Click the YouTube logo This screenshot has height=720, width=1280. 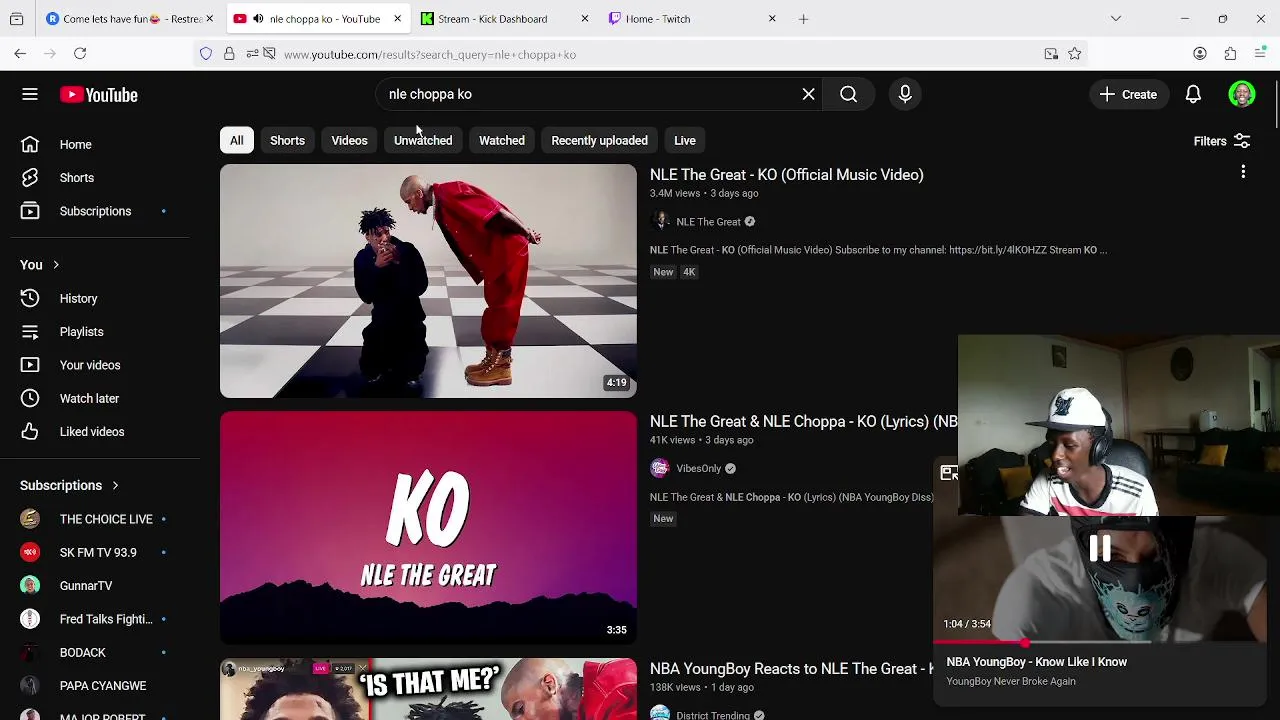pyautogui.click(x=98, y=95)
